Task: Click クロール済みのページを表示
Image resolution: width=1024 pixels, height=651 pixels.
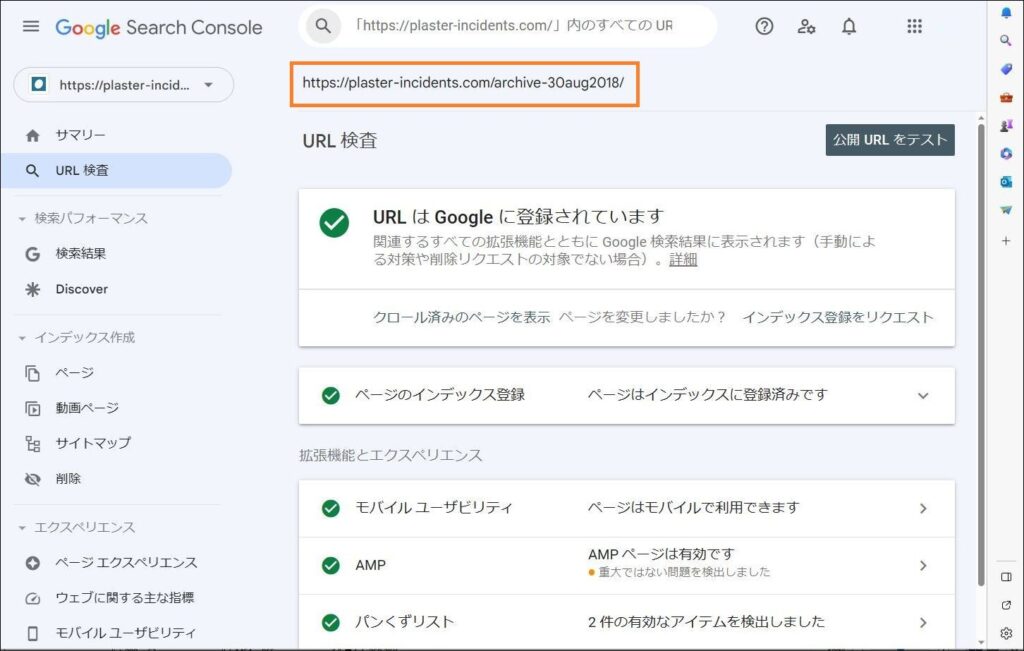Action: [x=461, y=317]
